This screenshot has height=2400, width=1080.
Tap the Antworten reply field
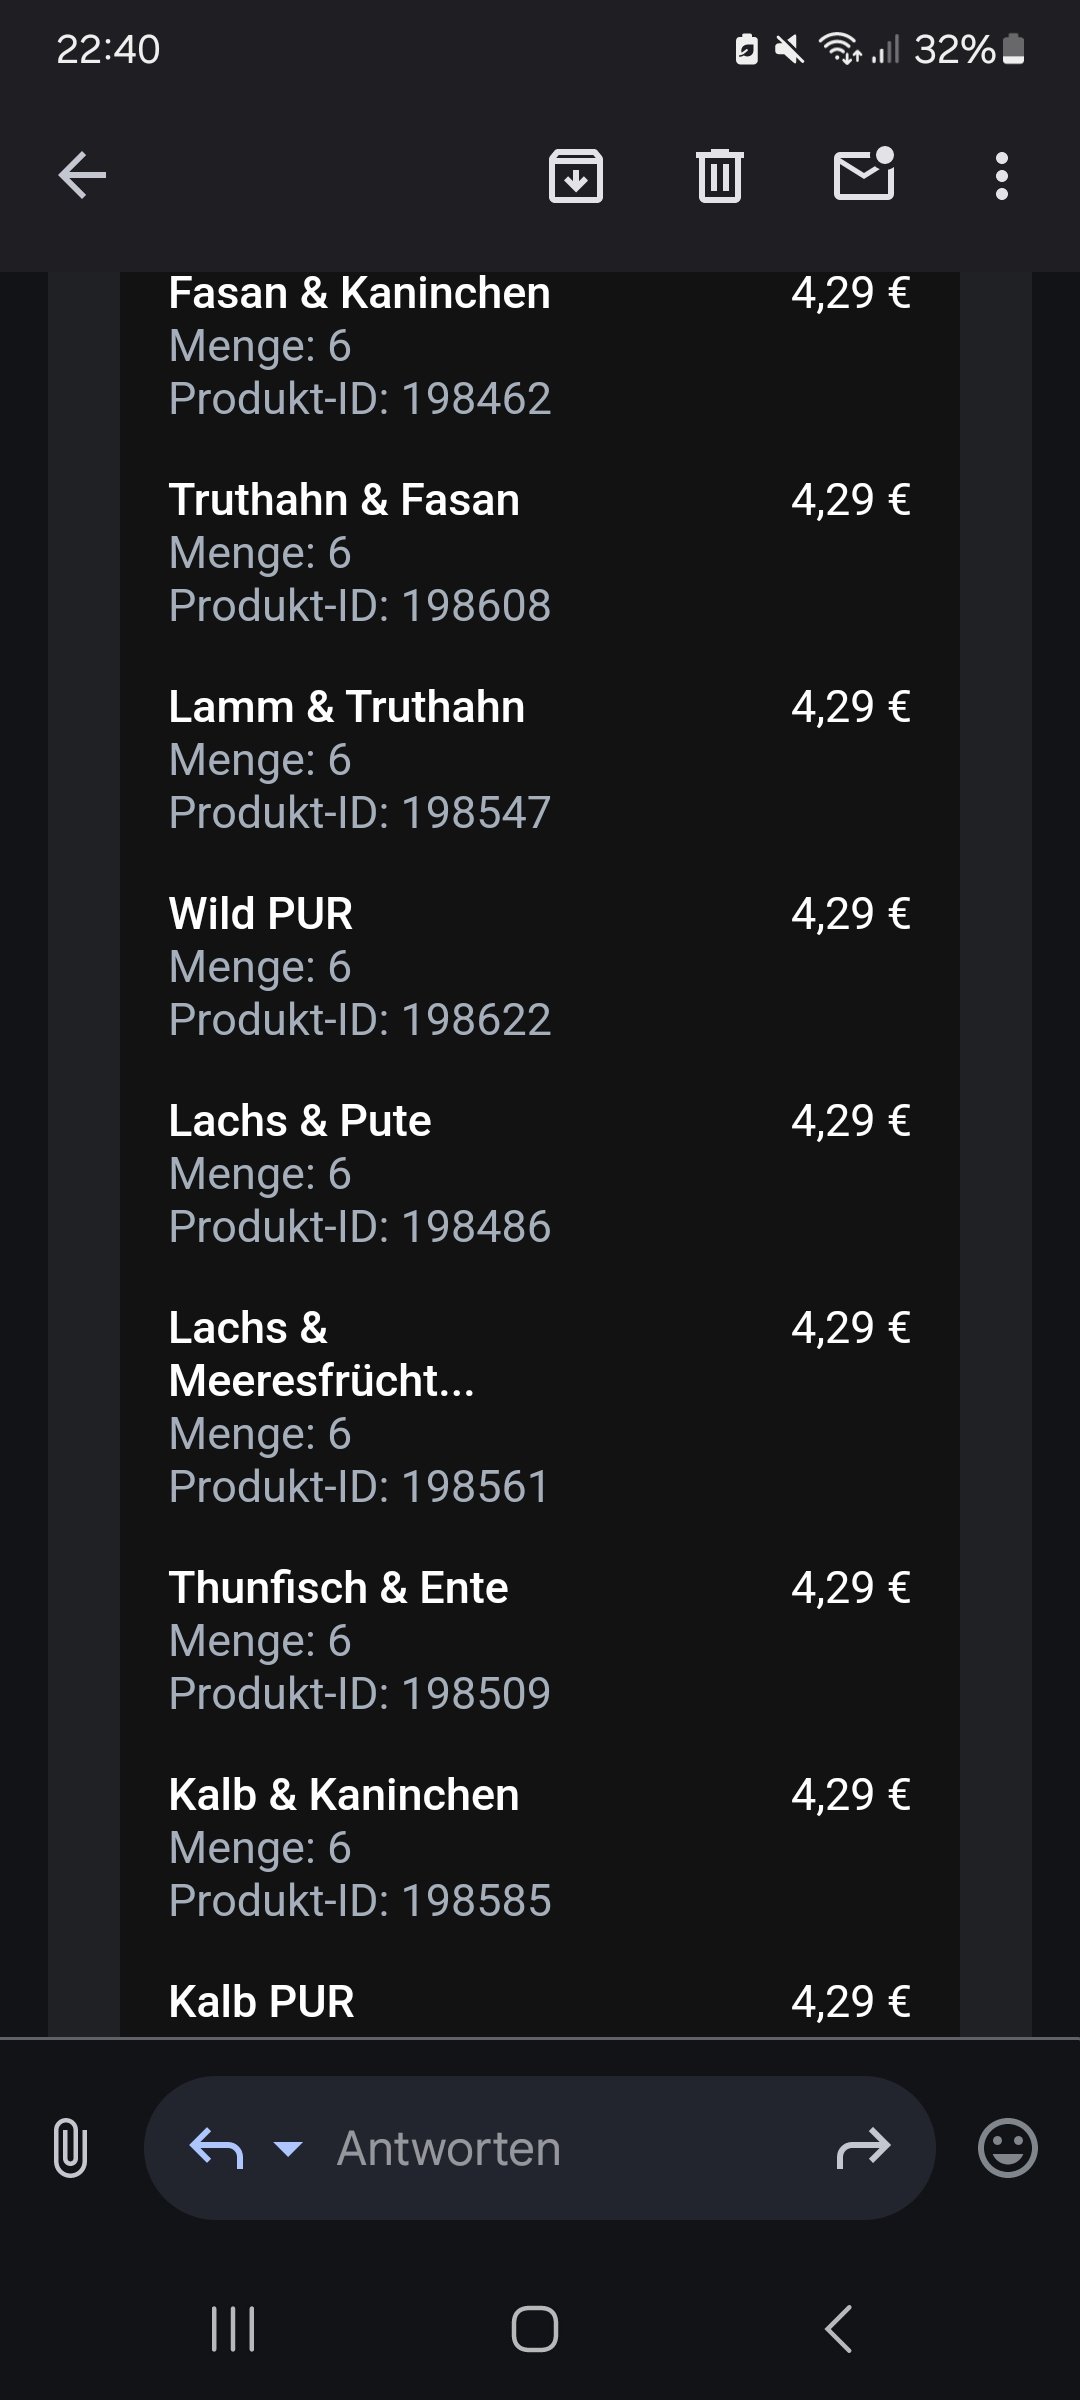(x=540, y=2148)
